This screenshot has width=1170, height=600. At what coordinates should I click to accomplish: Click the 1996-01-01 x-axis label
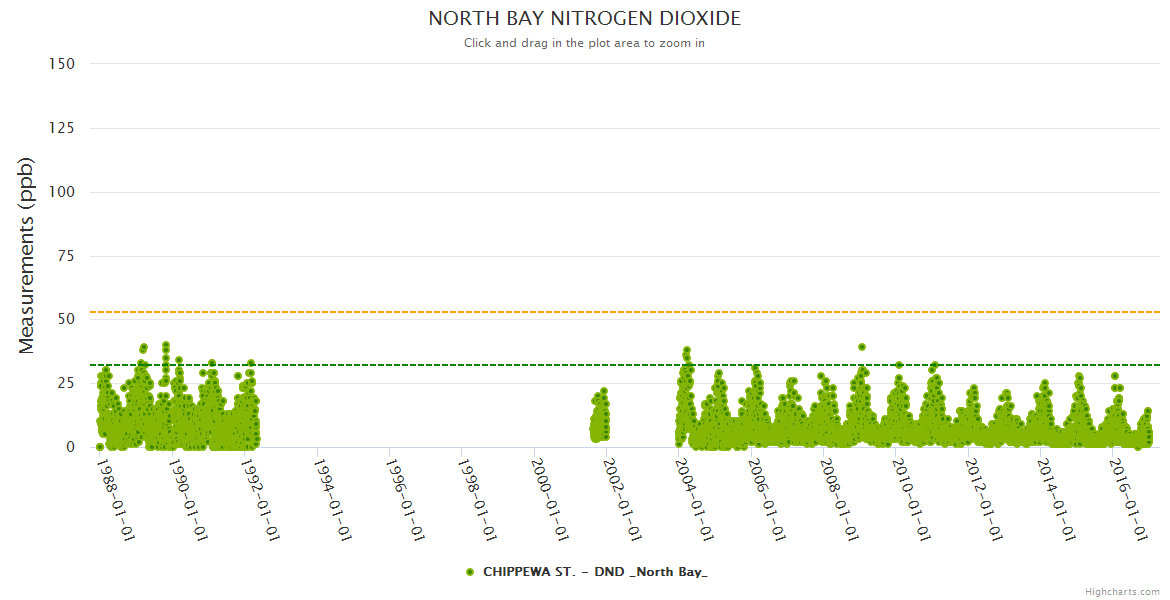point(404,498)
